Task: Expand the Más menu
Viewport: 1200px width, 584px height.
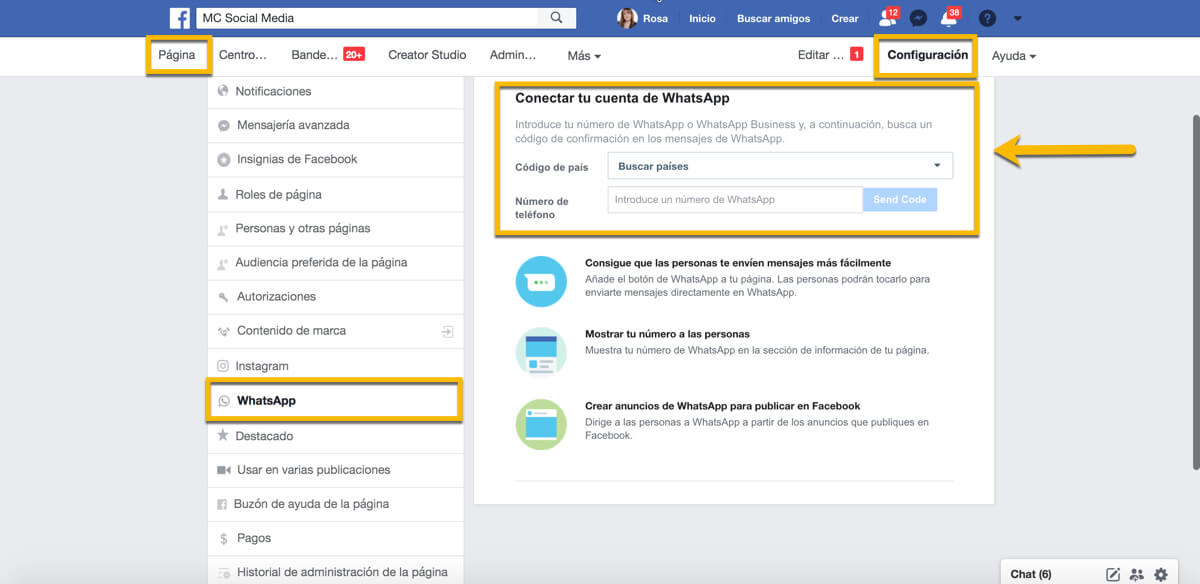Action: (x=584, y=56)
